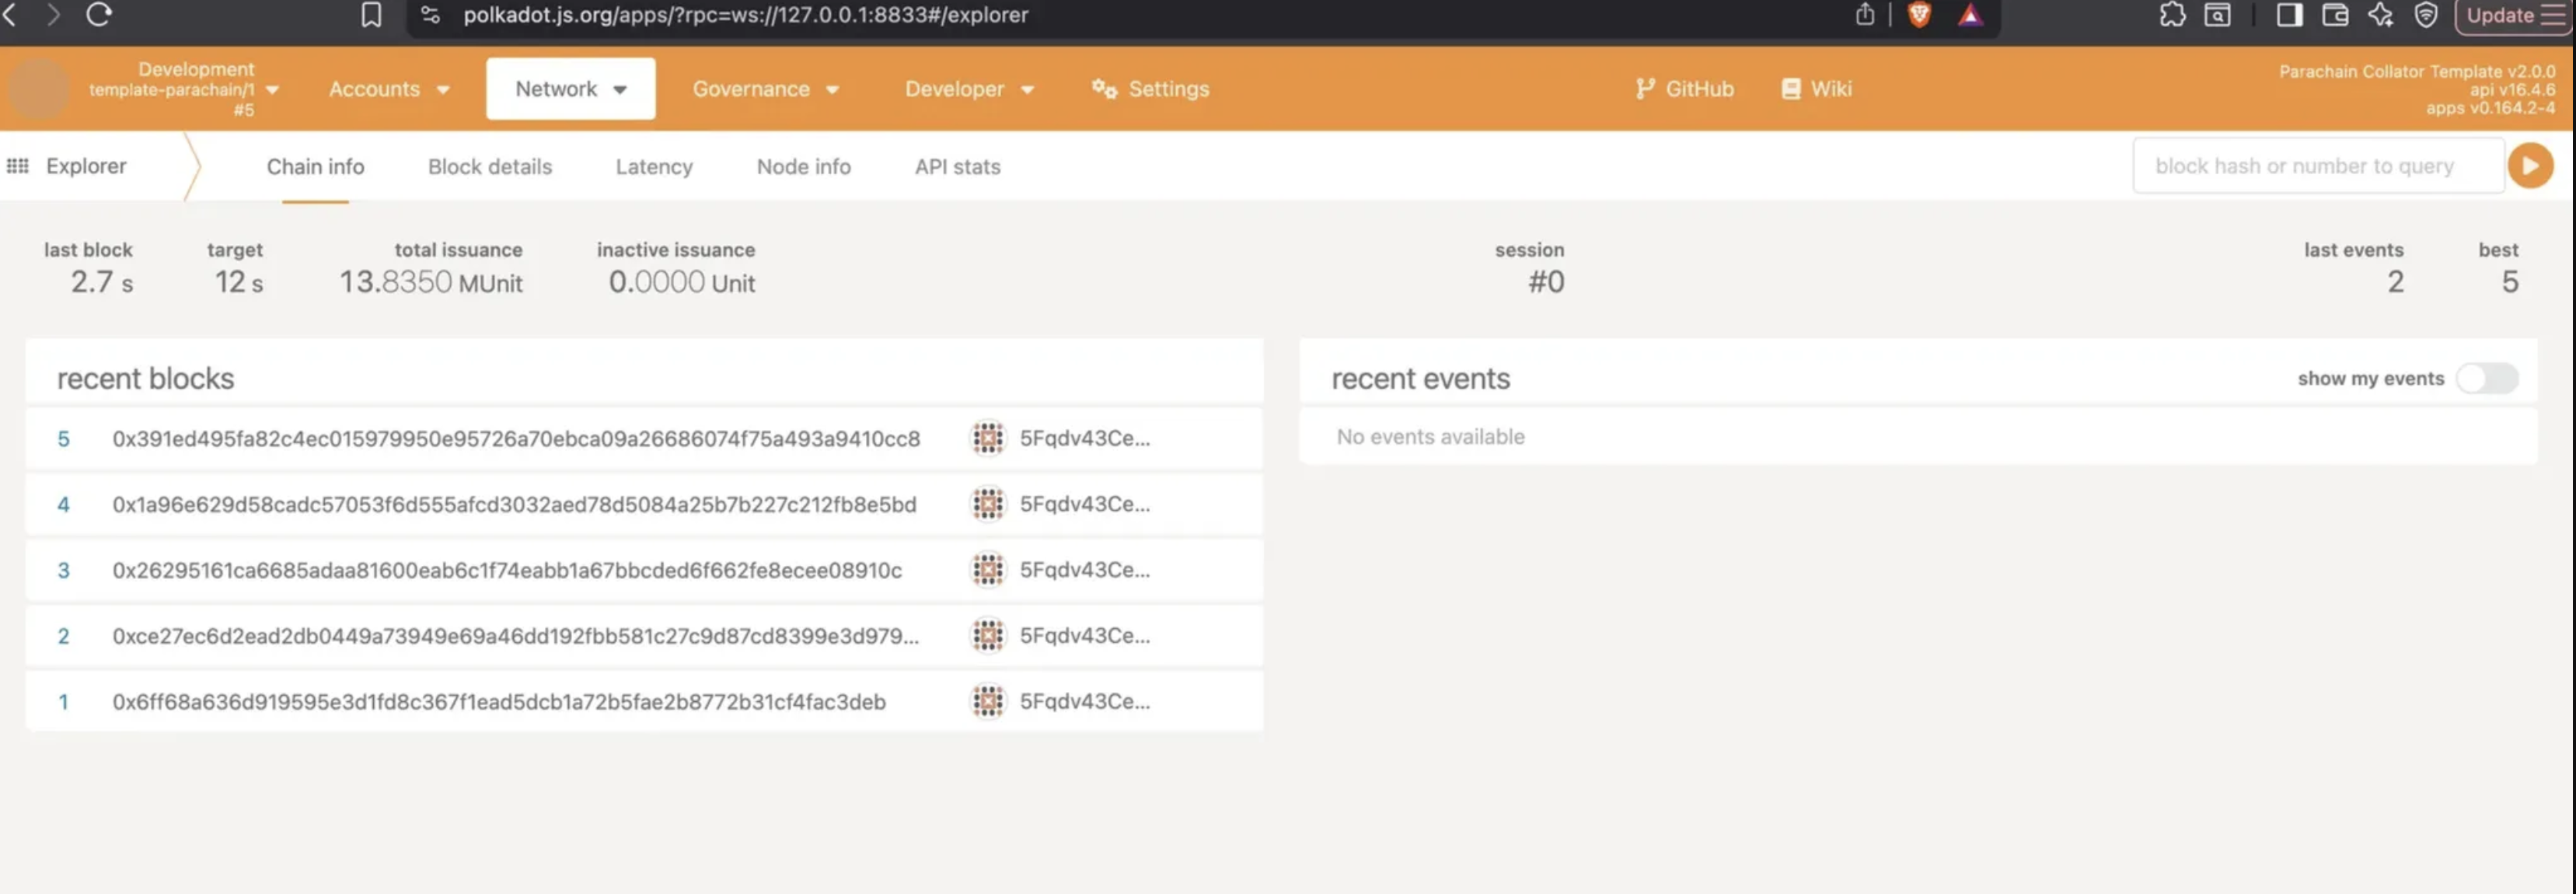
Task: Go back with browser back arrow
Action: click(x=10, y=15)
